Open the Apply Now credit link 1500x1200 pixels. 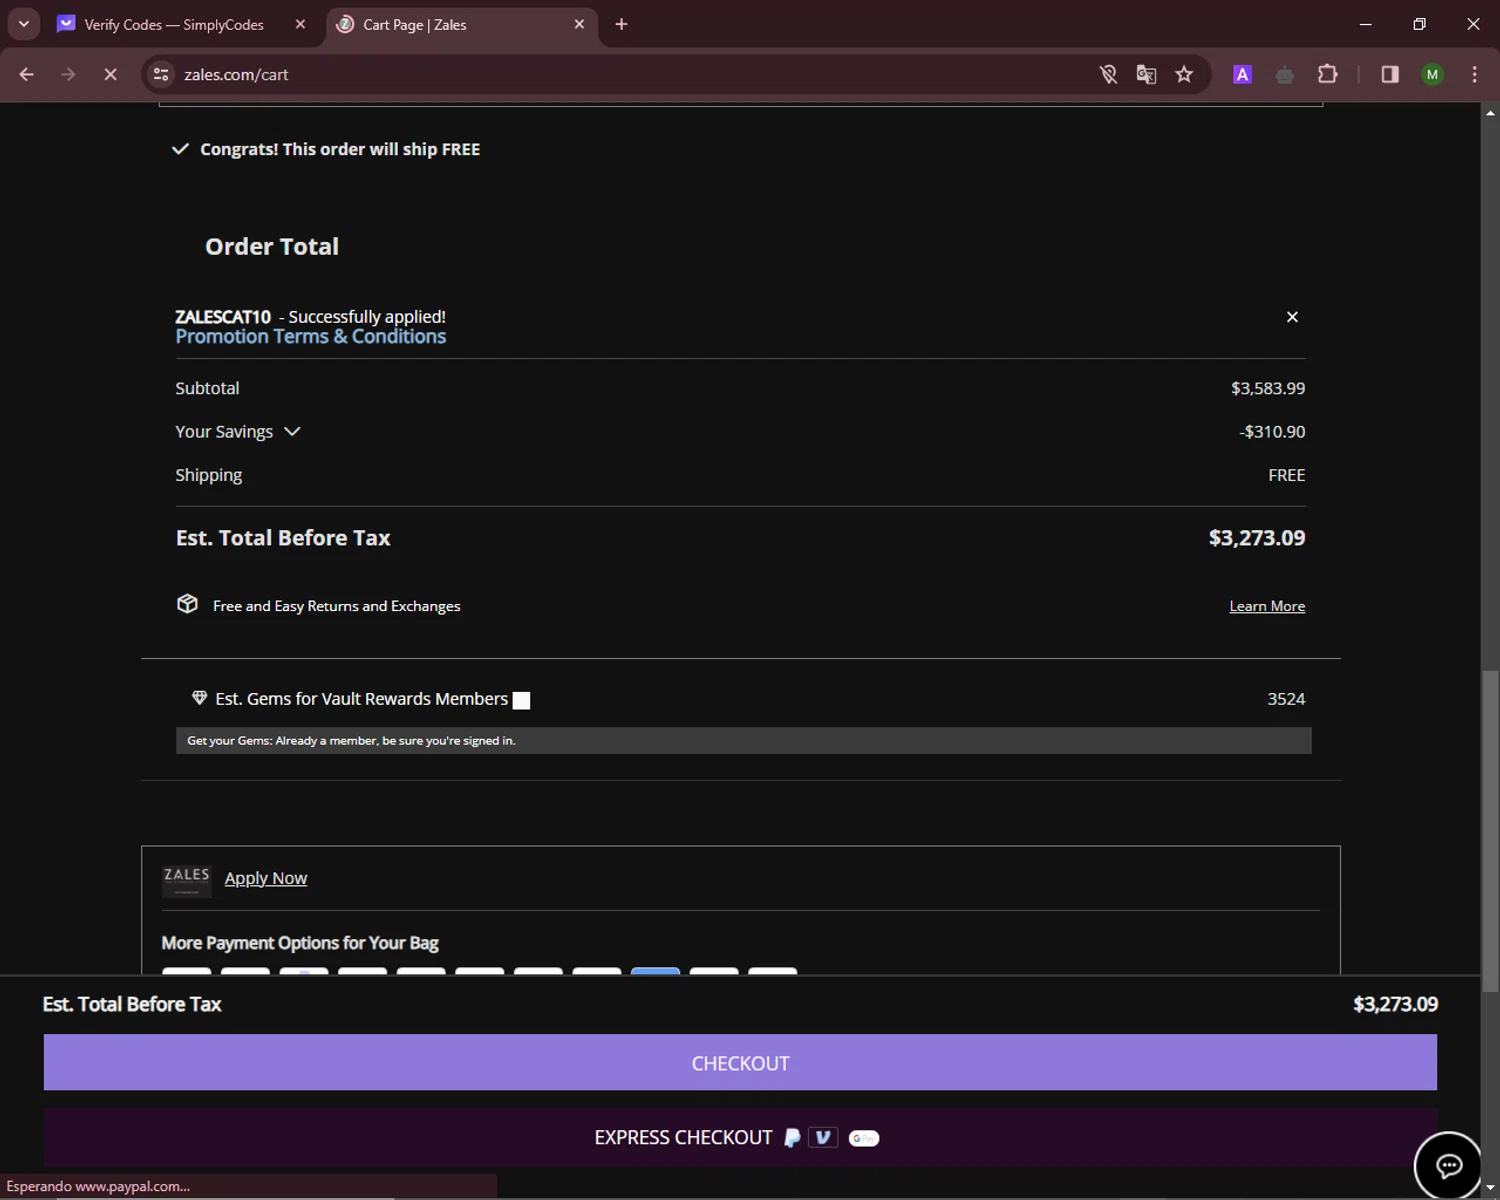[x=266, y=878]
